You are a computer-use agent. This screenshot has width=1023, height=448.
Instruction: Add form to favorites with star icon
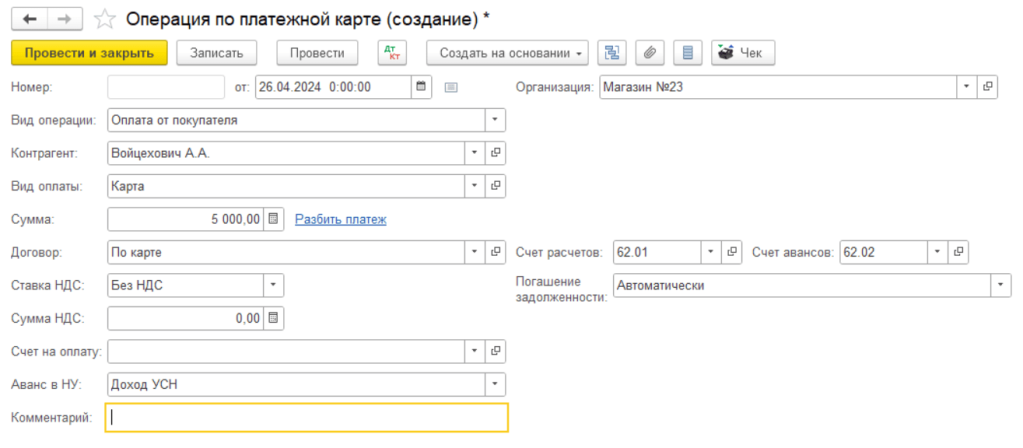point(104,20)
